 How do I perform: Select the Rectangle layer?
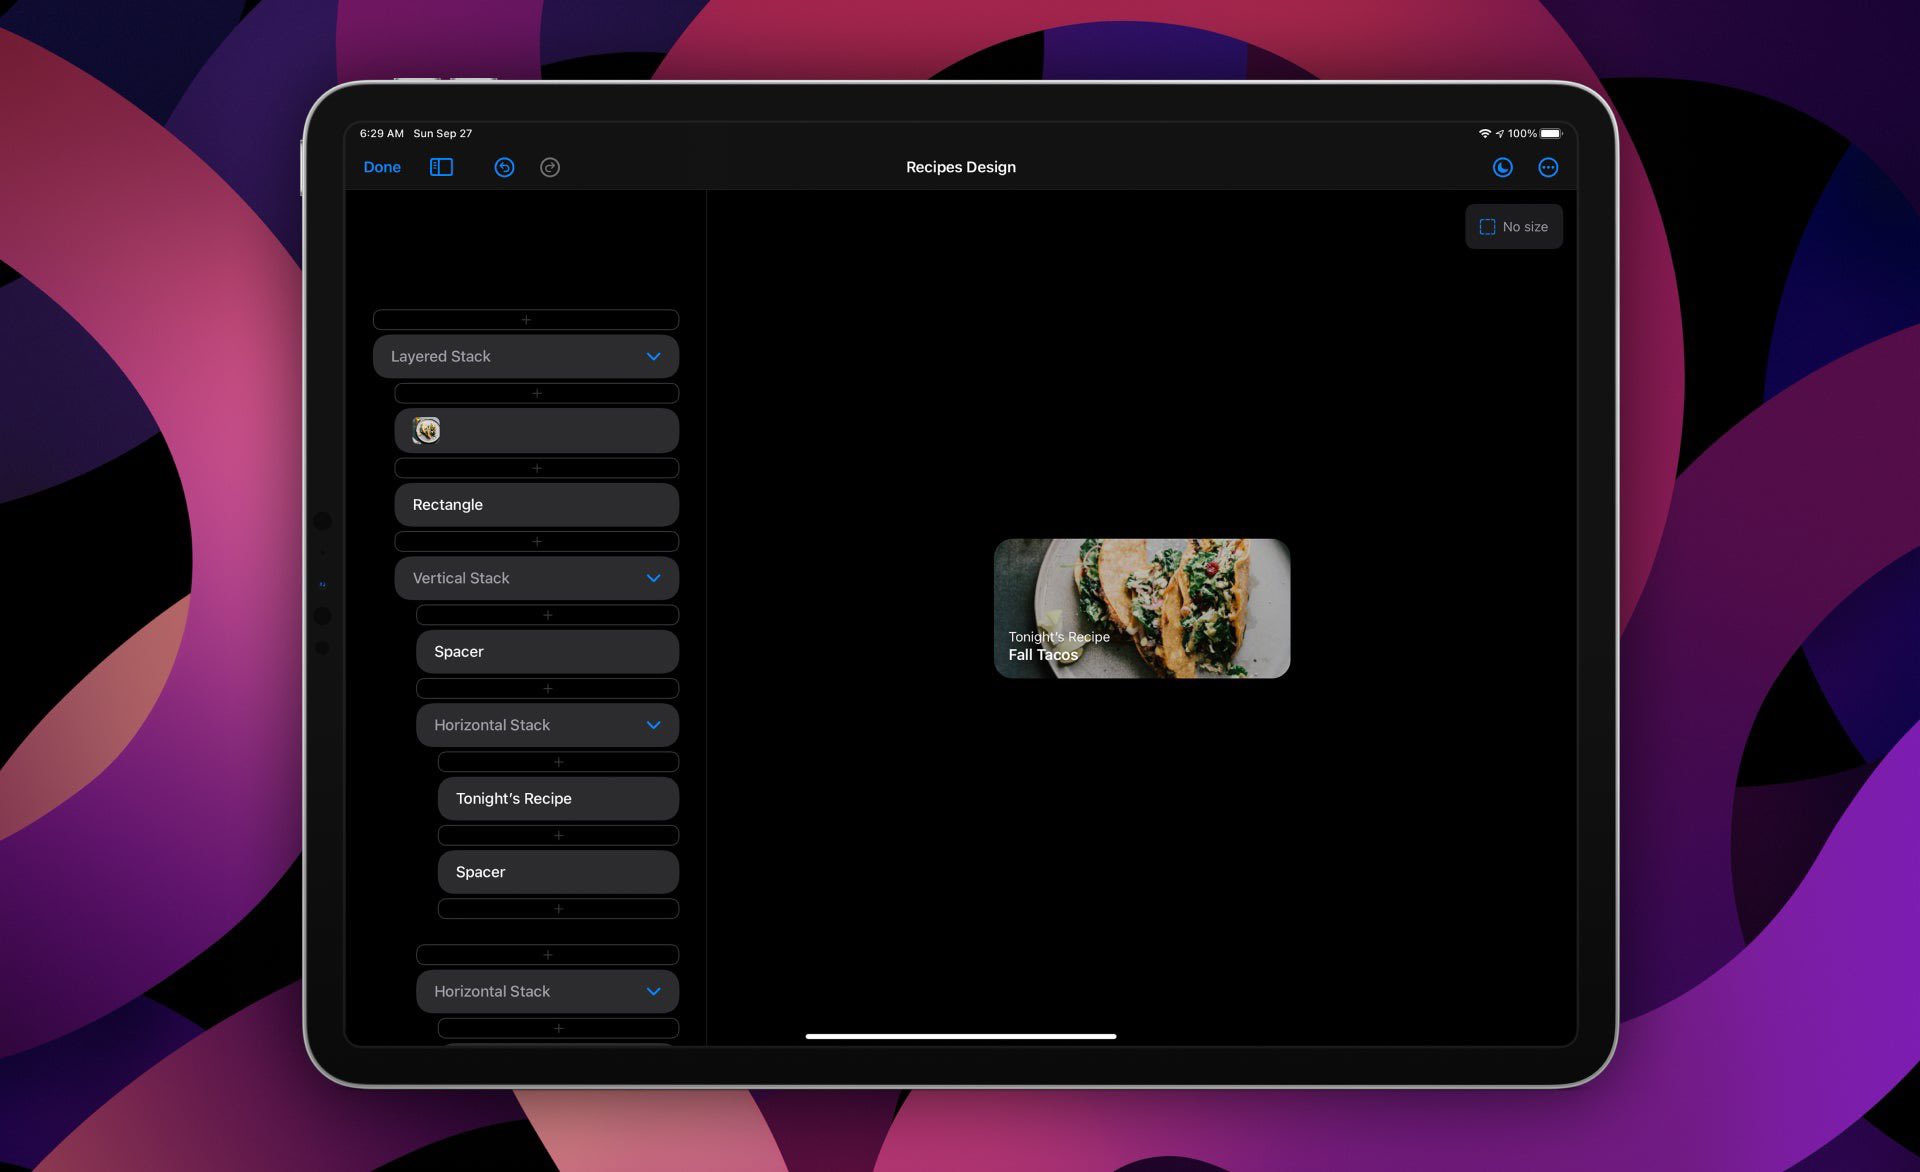click(x=536, y=505)
